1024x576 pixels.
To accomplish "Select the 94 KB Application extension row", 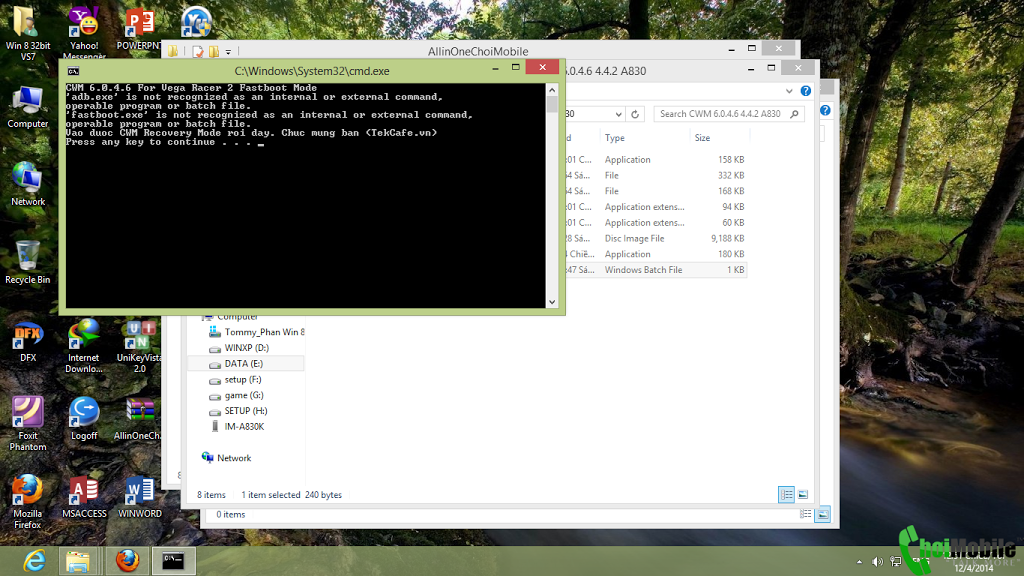I will click(x=656, y=206).
